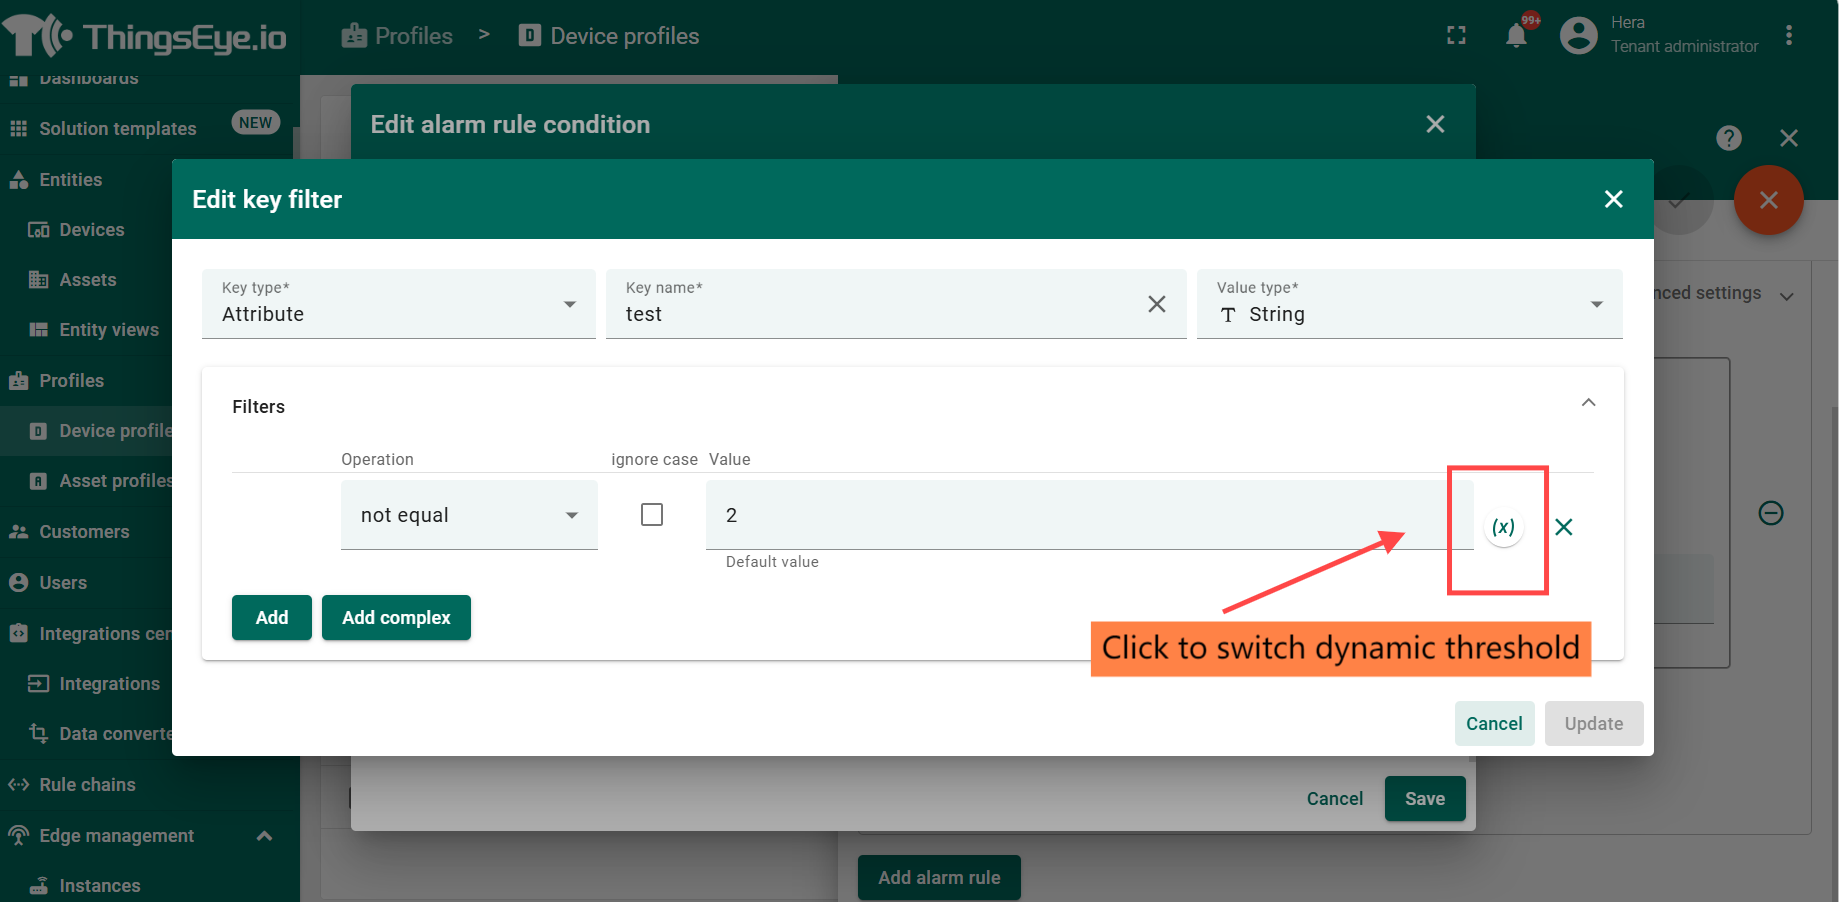1839x902 pixels.
Task: Open the Key type dropdown
Action: (398, 304)
